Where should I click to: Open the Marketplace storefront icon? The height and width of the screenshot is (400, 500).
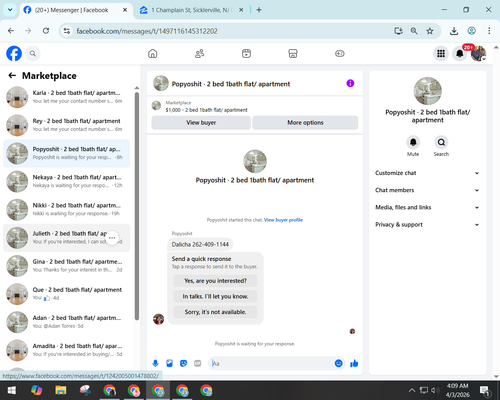click(293, 53)
